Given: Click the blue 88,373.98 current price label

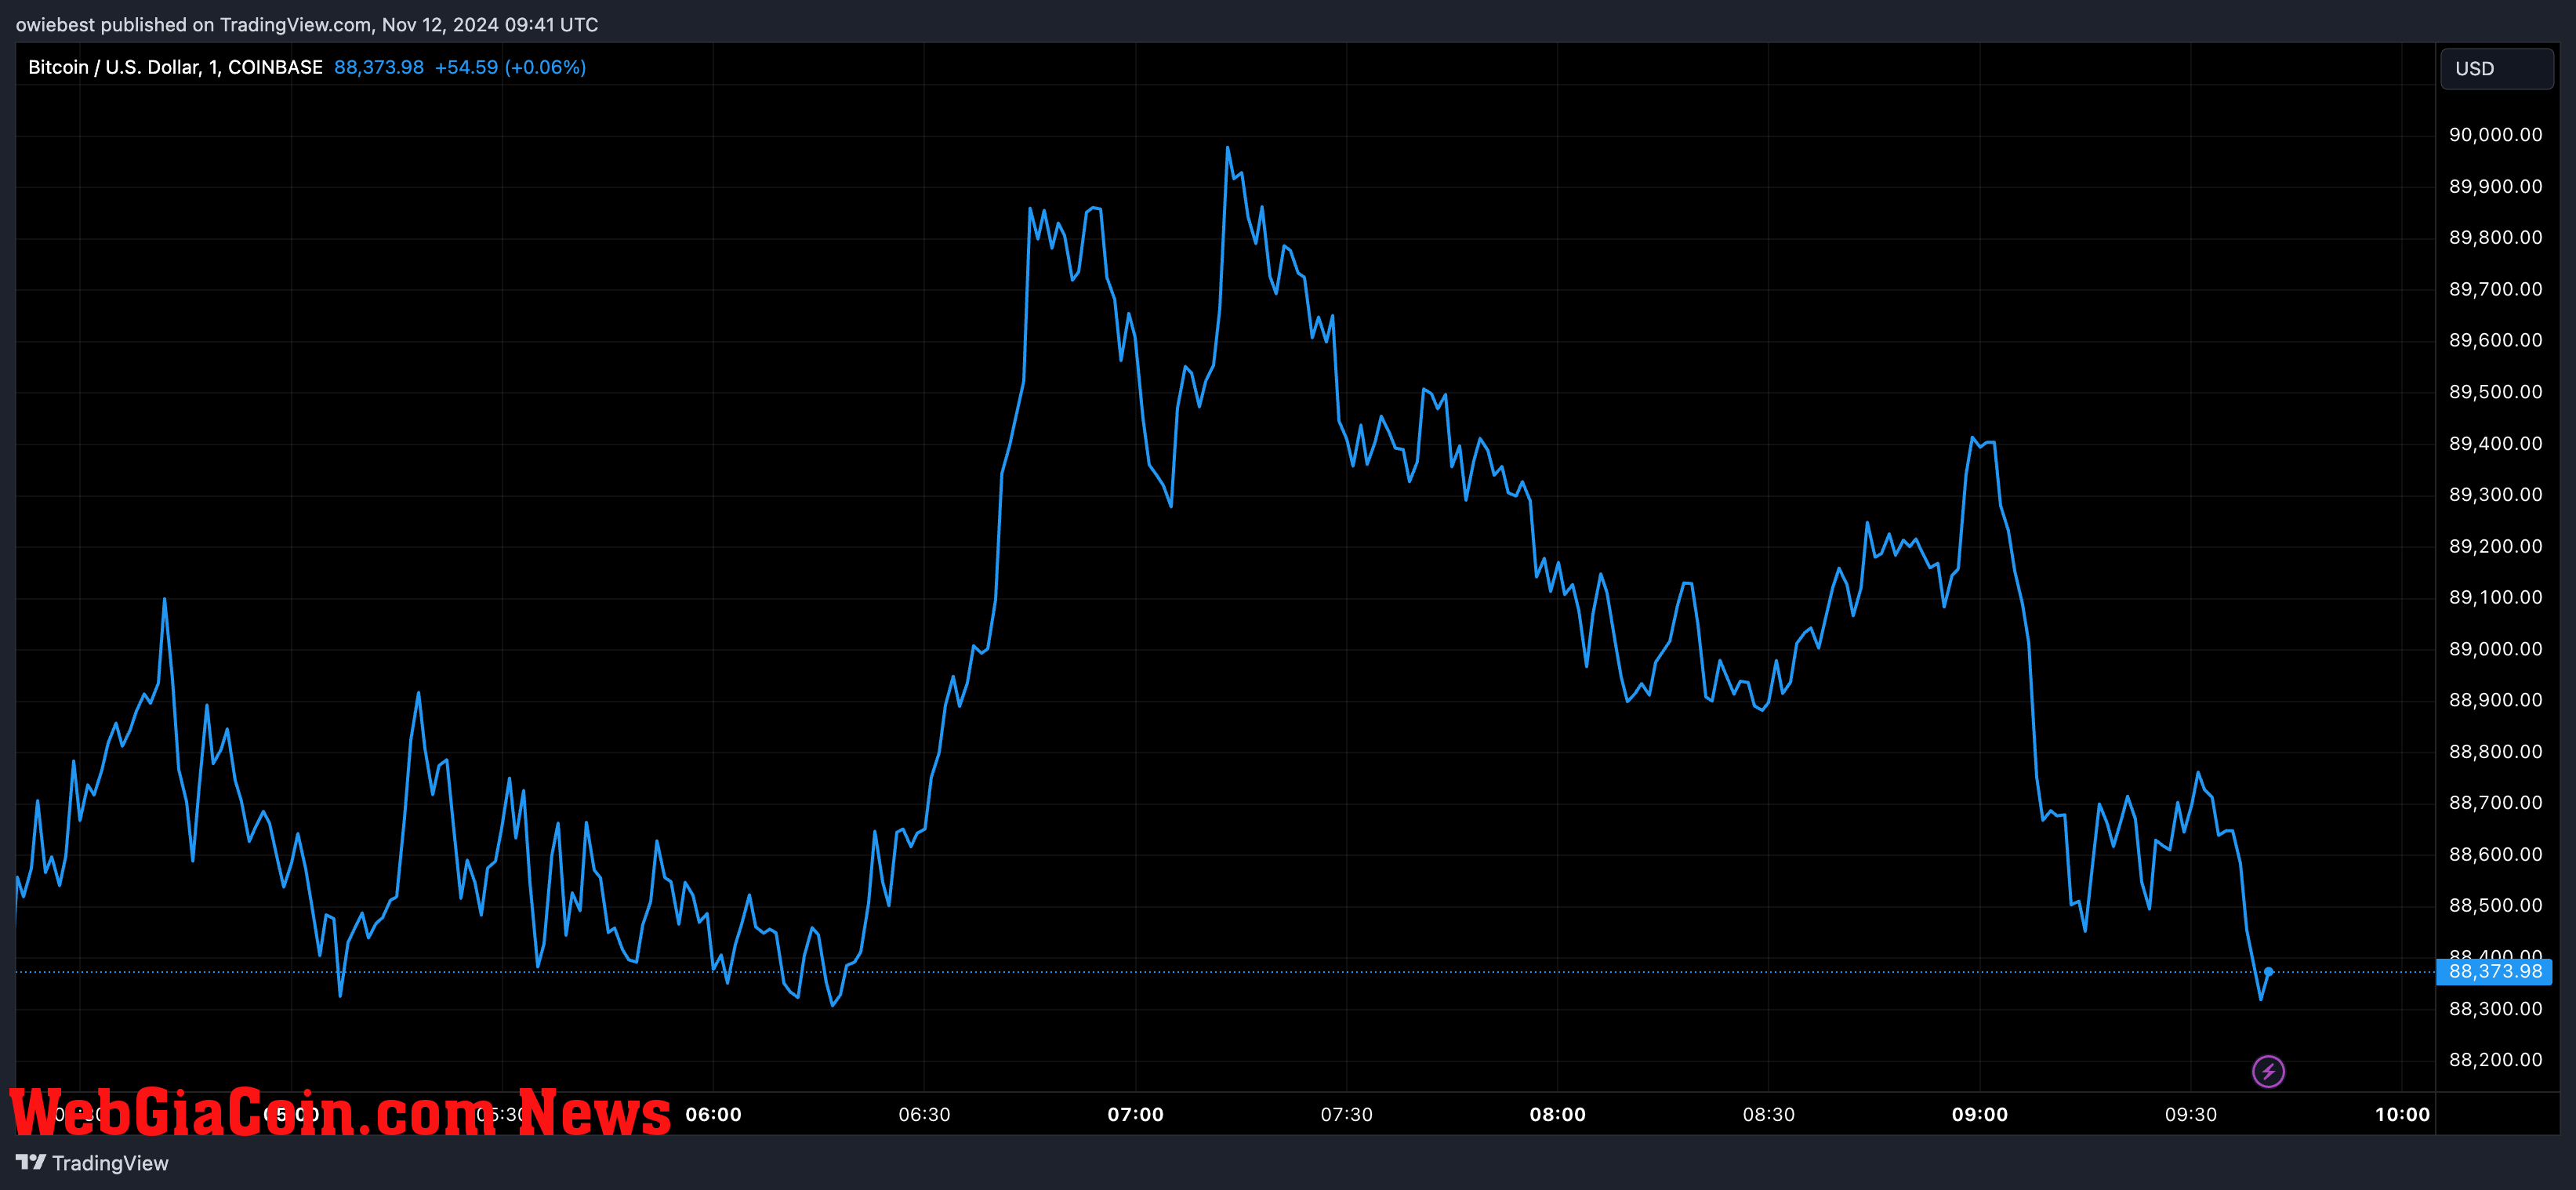Looking at the screenshot, I should point(2494,972).
